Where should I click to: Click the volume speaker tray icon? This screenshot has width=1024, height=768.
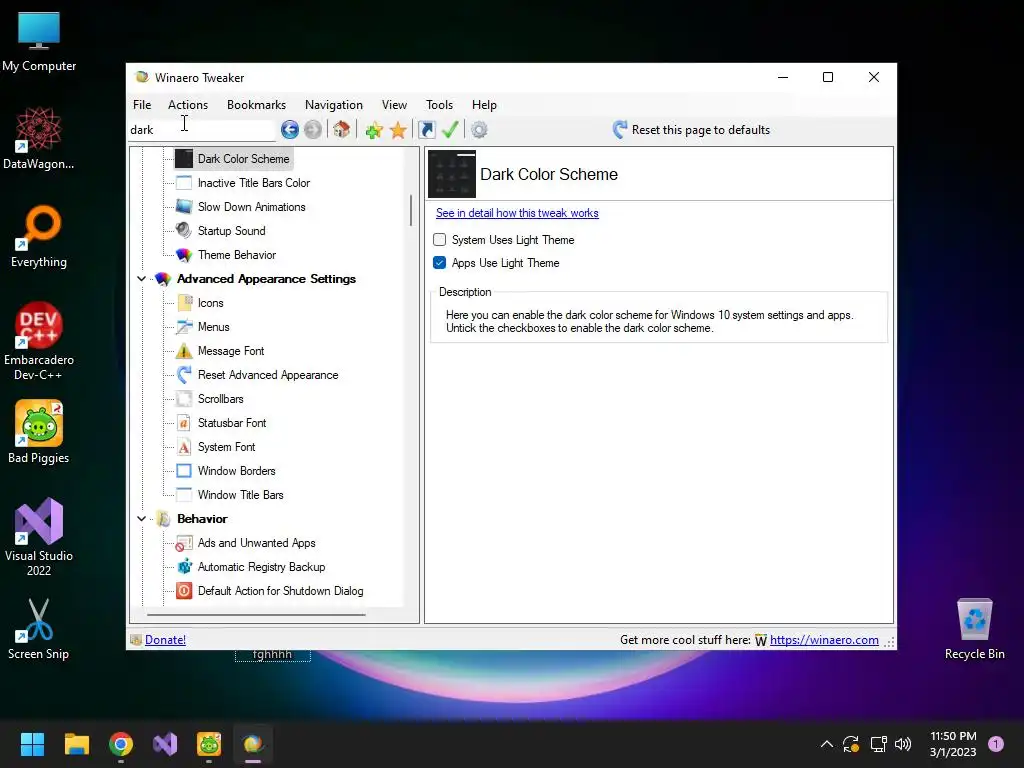903,744
